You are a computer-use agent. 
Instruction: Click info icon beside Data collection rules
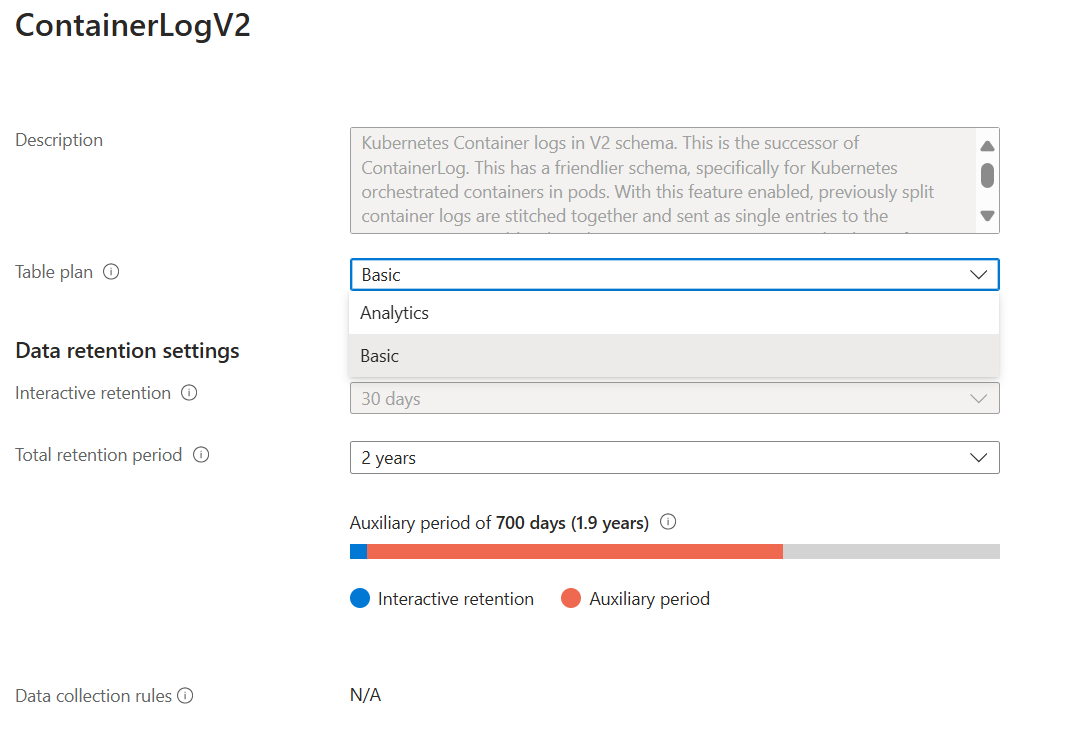pos(185,696)
